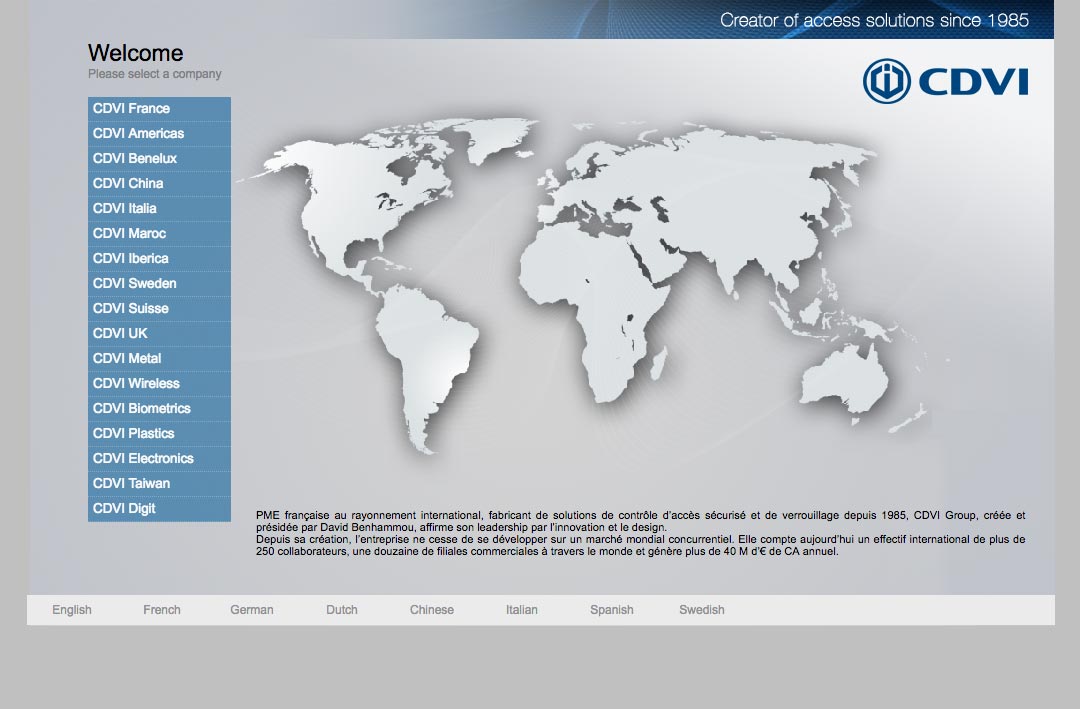Viewport: 1080px width, 709px height.
Task: Select the CDVI China entry
Action: point(159,184)
